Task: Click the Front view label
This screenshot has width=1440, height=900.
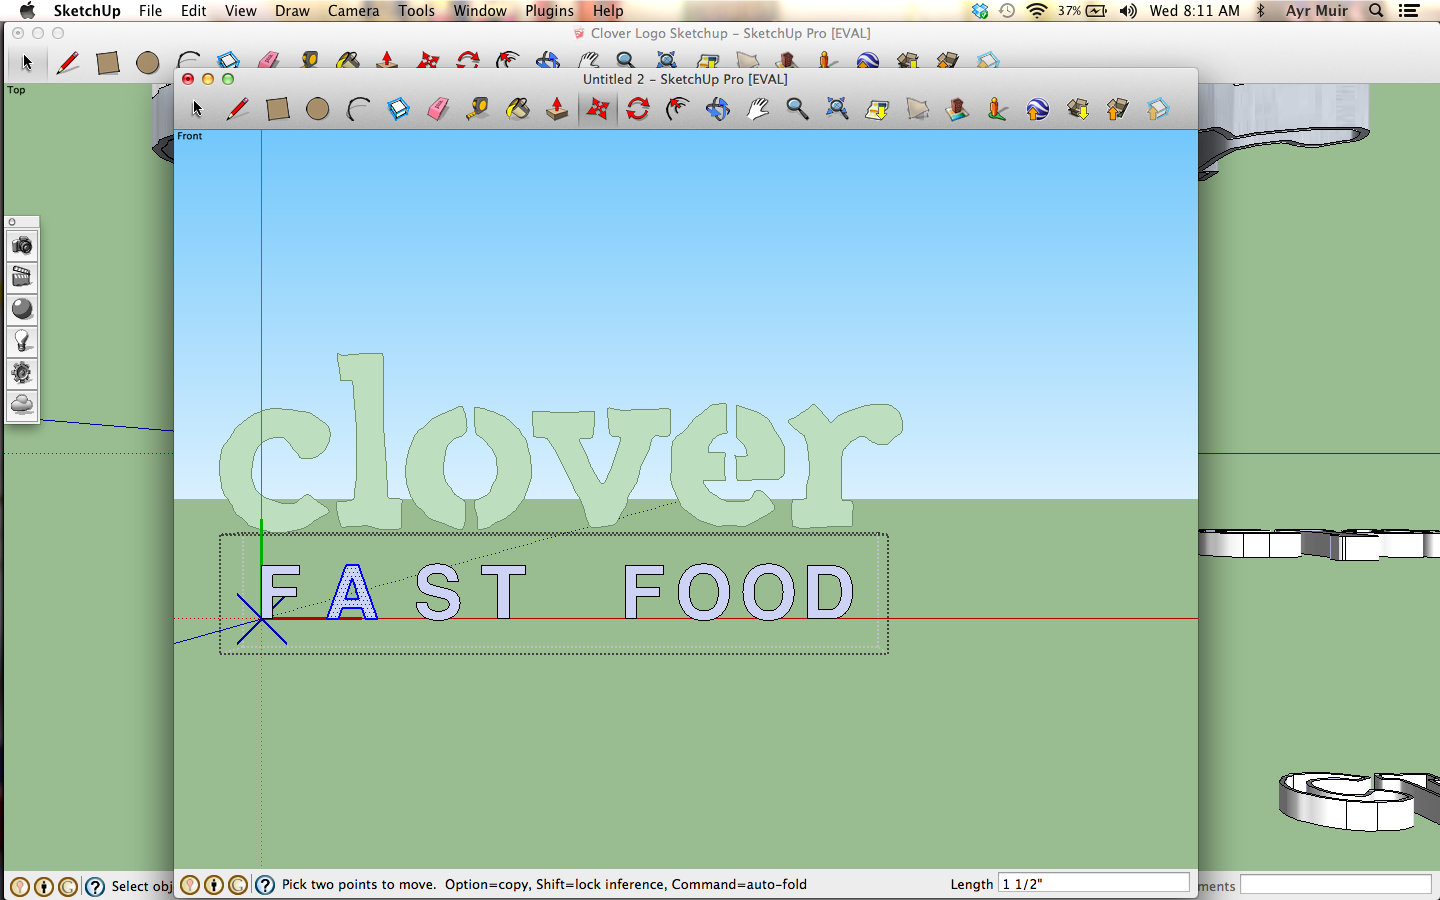Action: click(190, 136)
